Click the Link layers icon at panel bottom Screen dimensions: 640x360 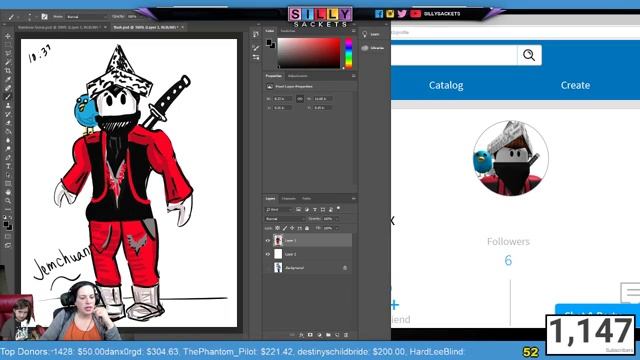292,335
